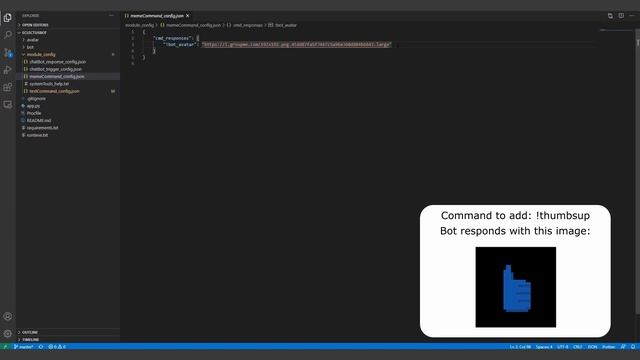Open Source Control view icon

(7, 53)
